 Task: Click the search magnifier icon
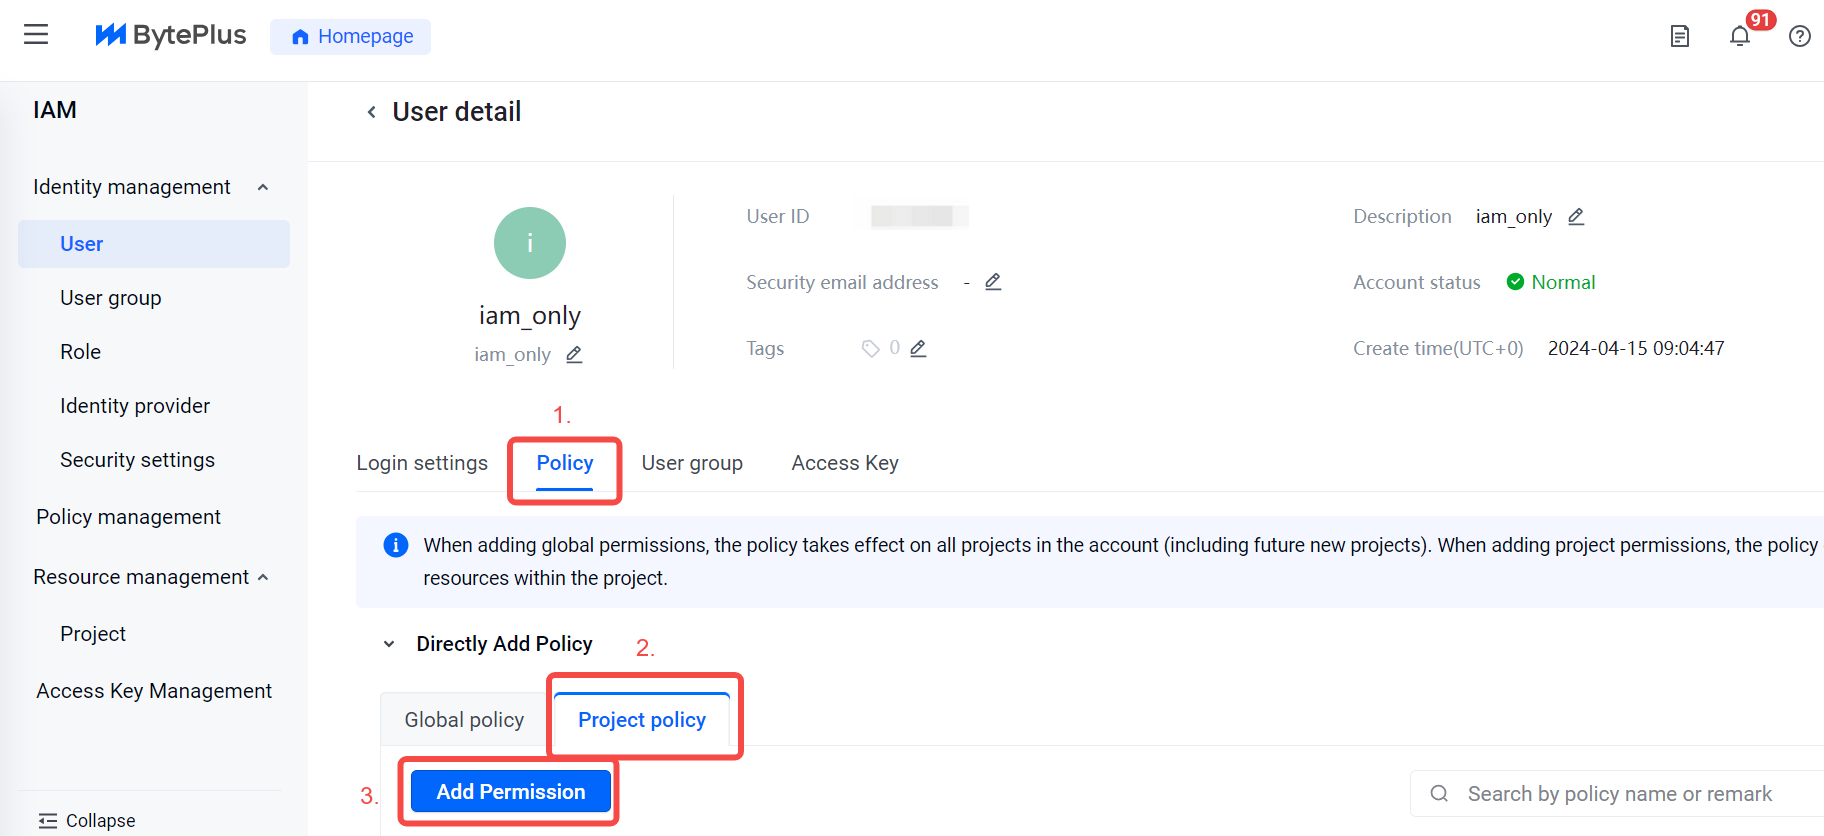tap(1439, 794)
